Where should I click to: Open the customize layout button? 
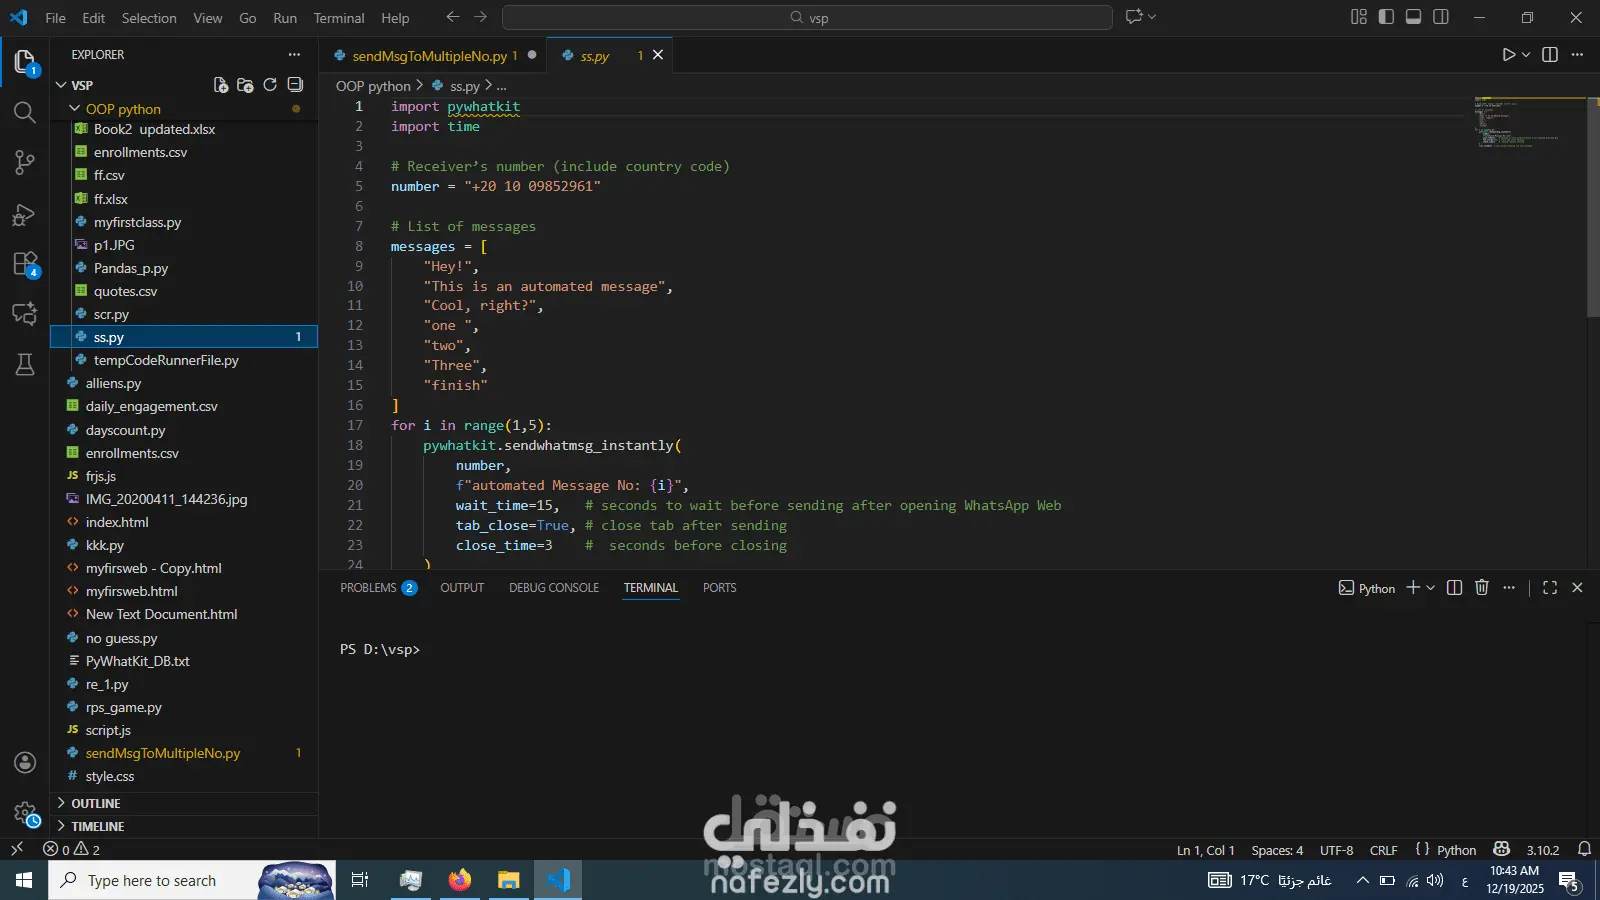1359,17
